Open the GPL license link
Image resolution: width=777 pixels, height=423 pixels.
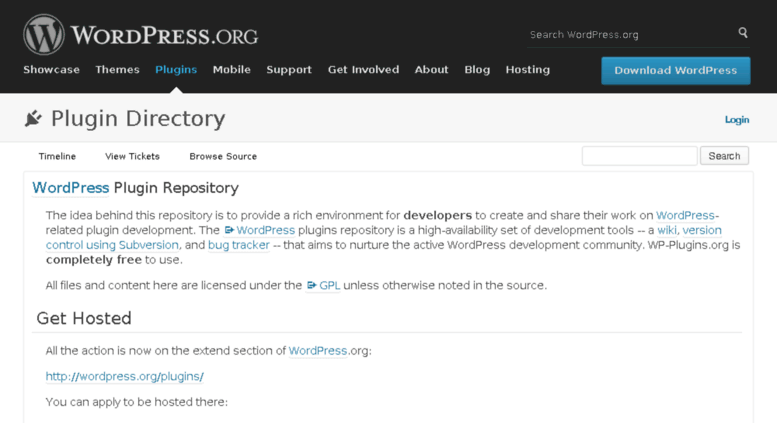(x=324, y=286)
